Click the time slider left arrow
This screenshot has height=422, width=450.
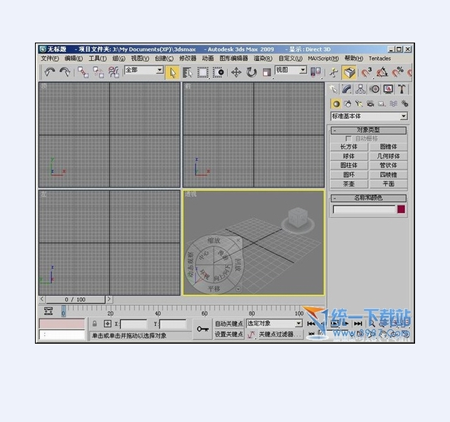pos(42,299)
